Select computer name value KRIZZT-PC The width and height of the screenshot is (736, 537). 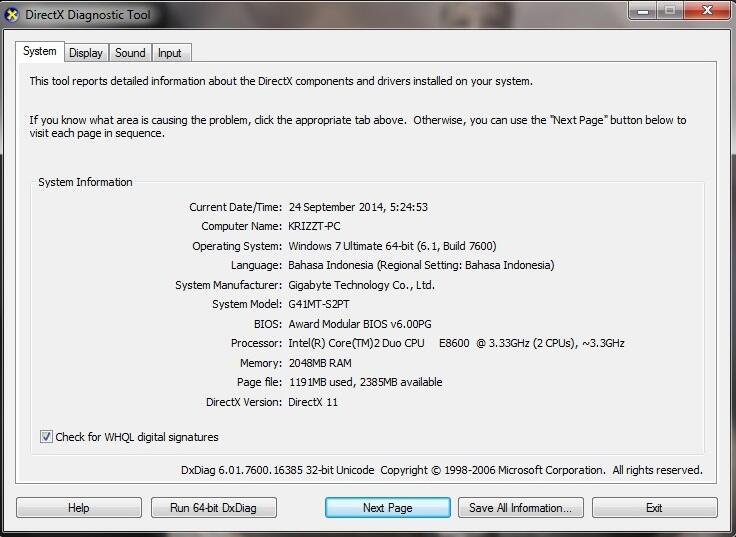coord(314,226)
